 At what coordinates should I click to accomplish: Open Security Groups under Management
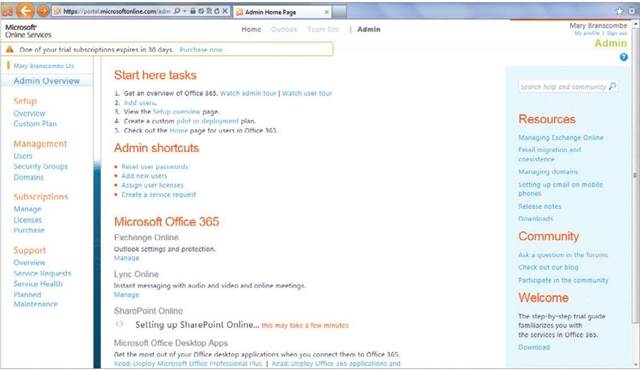coord(40,166)
